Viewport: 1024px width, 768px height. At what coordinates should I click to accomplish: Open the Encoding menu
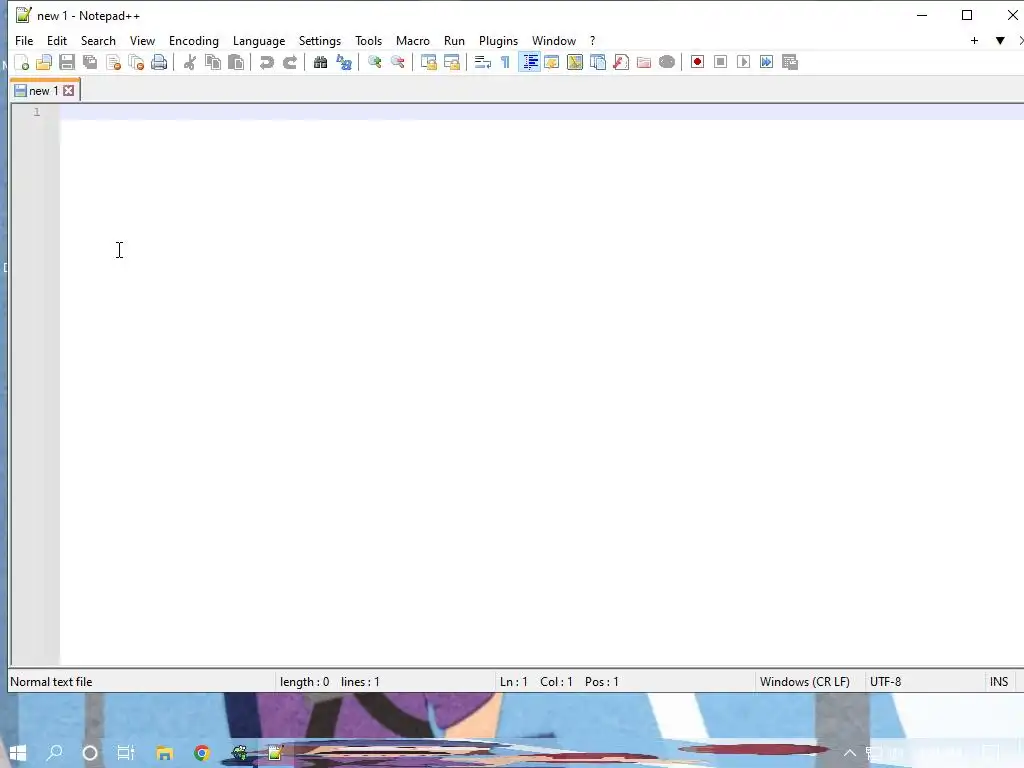tap(193, 40)
